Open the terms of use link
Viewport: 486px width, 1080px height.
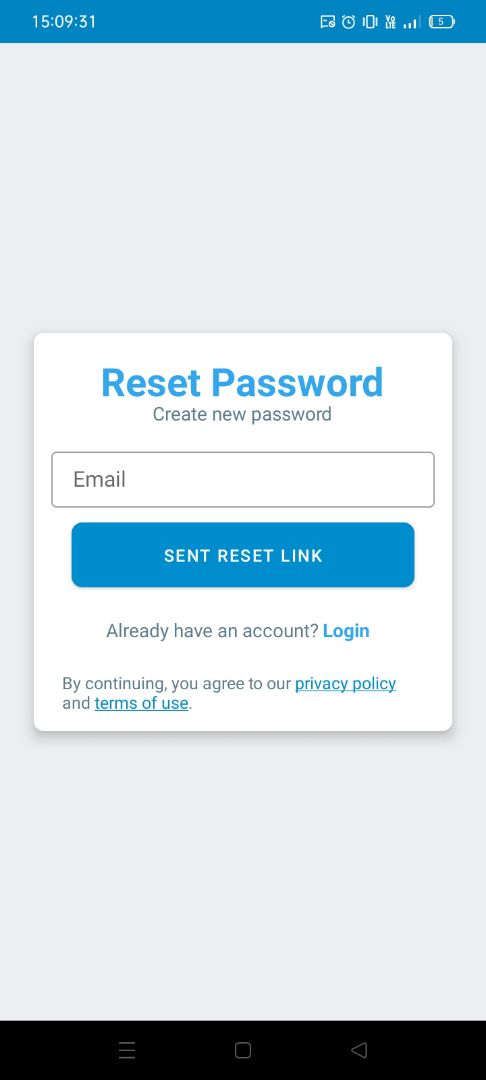coord(142,703)
